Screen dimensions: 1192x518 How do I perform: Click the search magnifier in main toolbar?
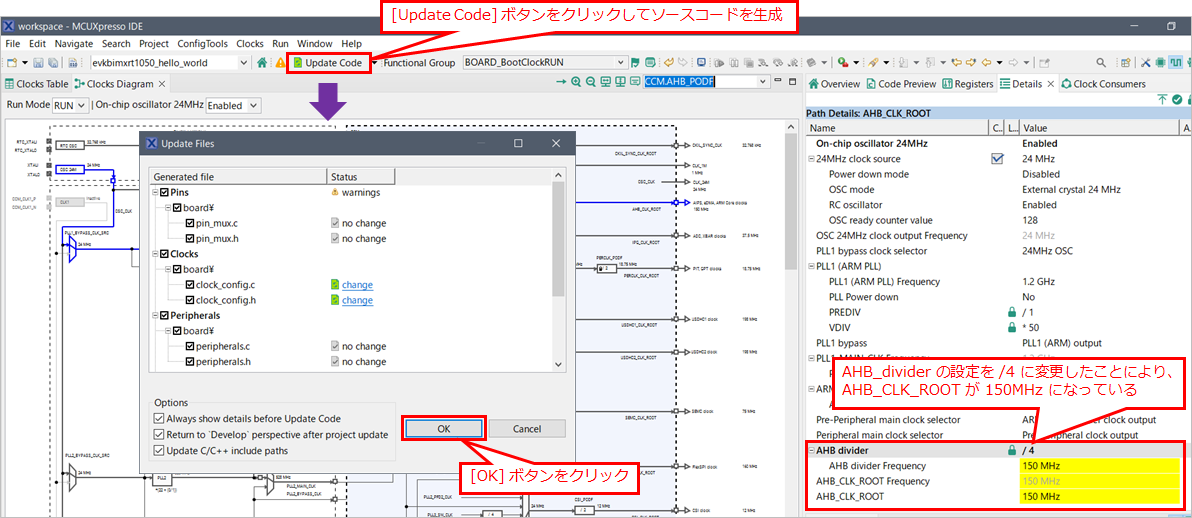(x=1101, y=62)
